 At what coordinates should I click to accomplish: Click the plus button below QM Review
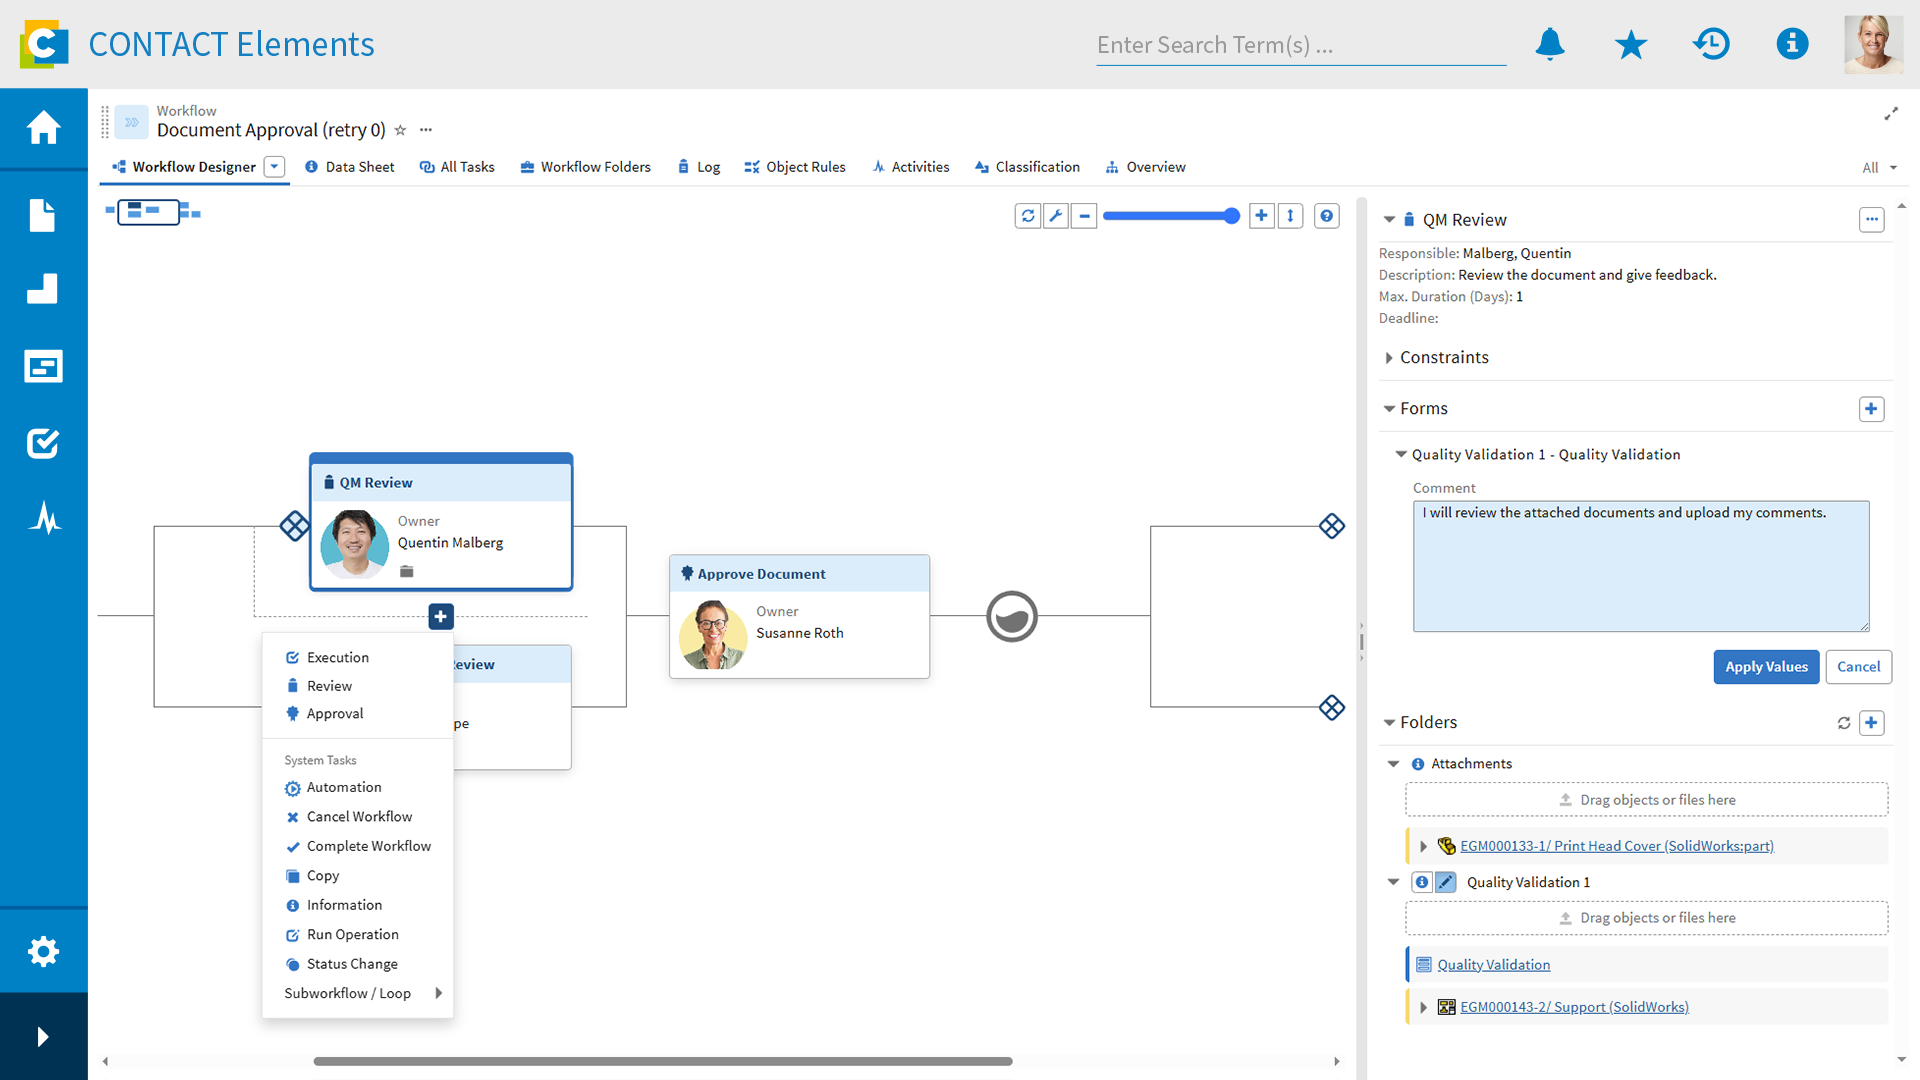tap(440, 617)
